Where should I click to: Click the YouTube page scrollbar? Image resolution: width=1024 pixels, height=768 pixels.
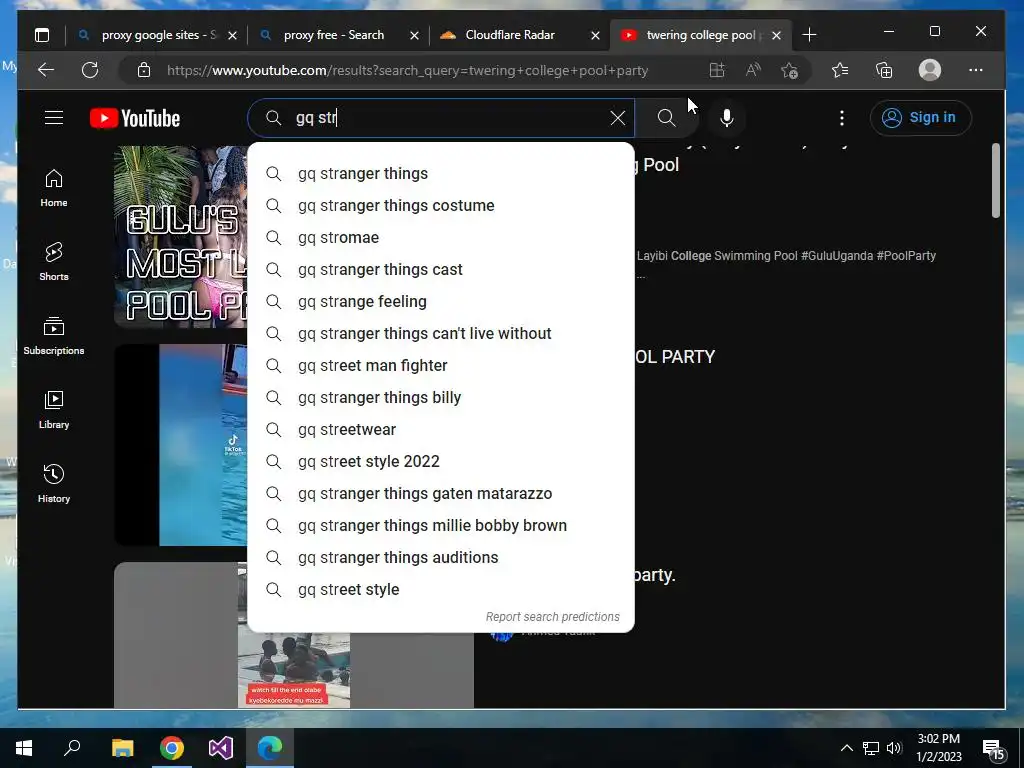(x=995, y=181)
